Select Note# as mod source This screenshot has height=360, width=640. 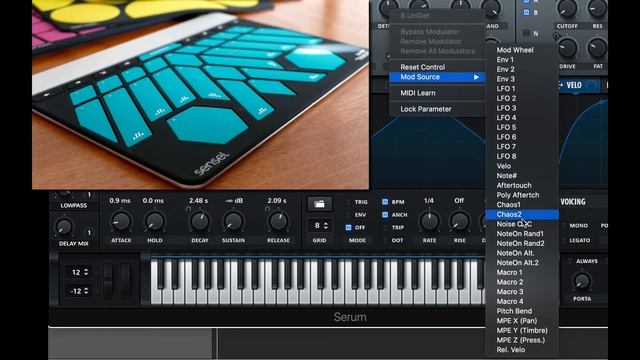point(522,176)
